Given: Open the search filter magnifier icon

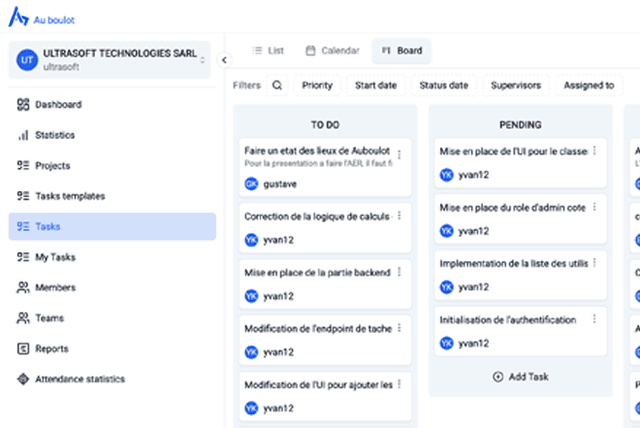Looking at the screenshot, I should pyautogui.click(x=277, y=85).
